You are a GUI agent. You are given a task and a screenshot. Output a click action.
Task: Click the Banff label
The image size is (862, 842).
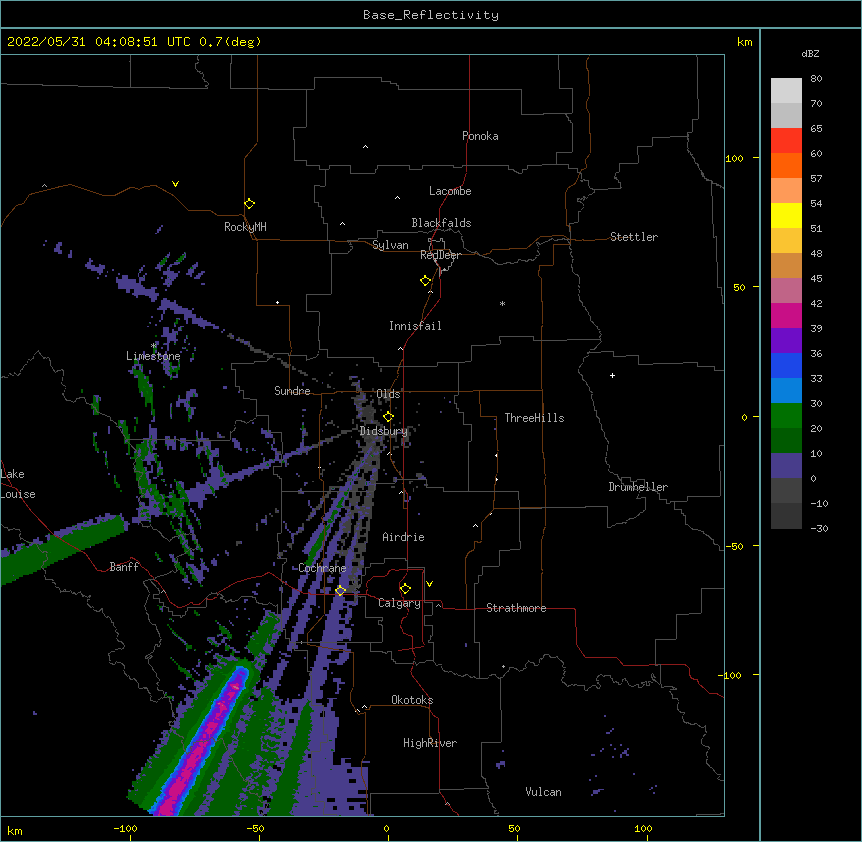(124, 567)
